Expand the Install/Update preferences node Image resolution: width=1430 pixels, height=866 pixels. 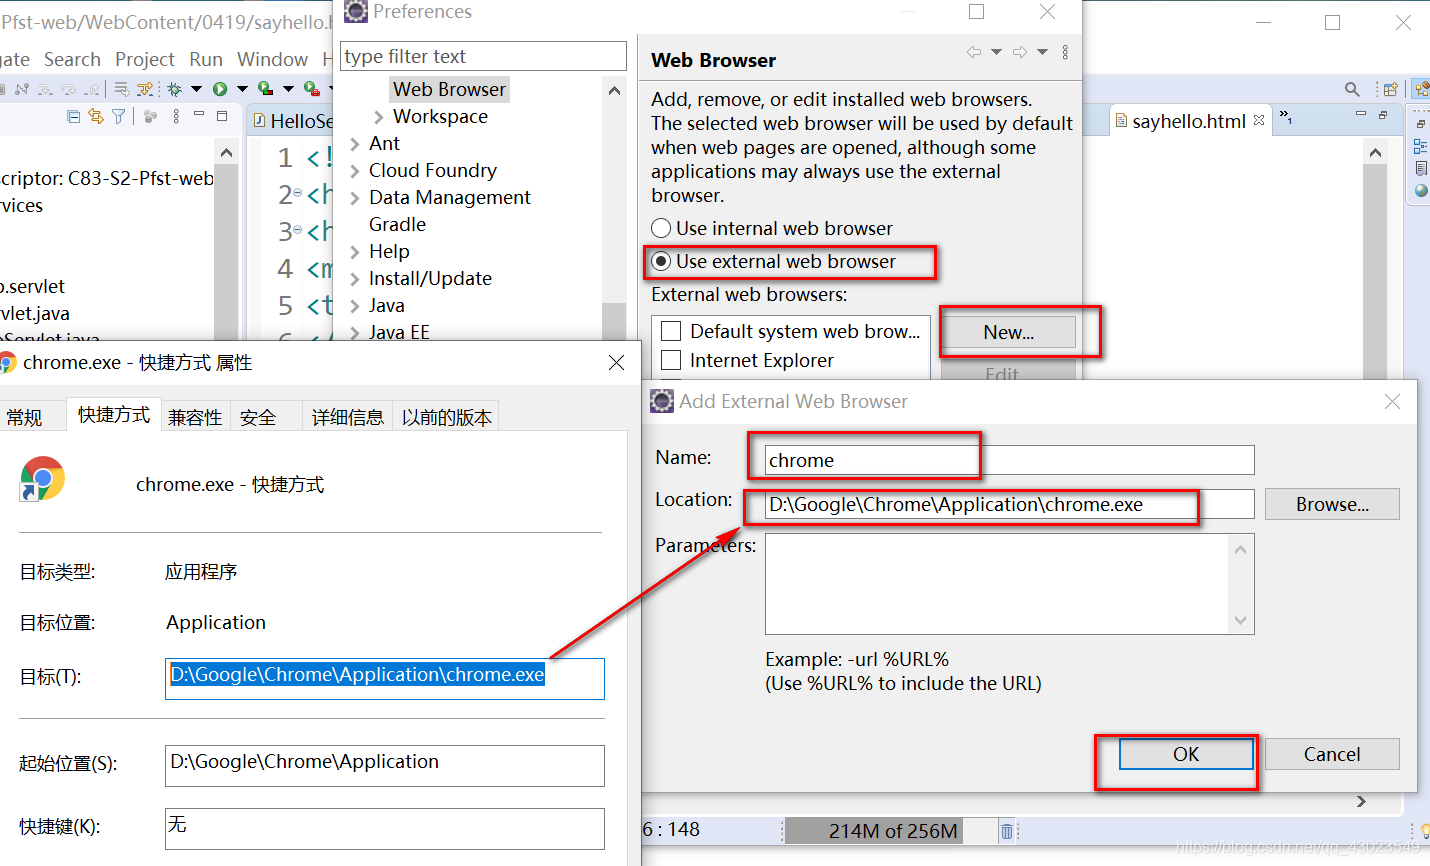click(354, 279)
